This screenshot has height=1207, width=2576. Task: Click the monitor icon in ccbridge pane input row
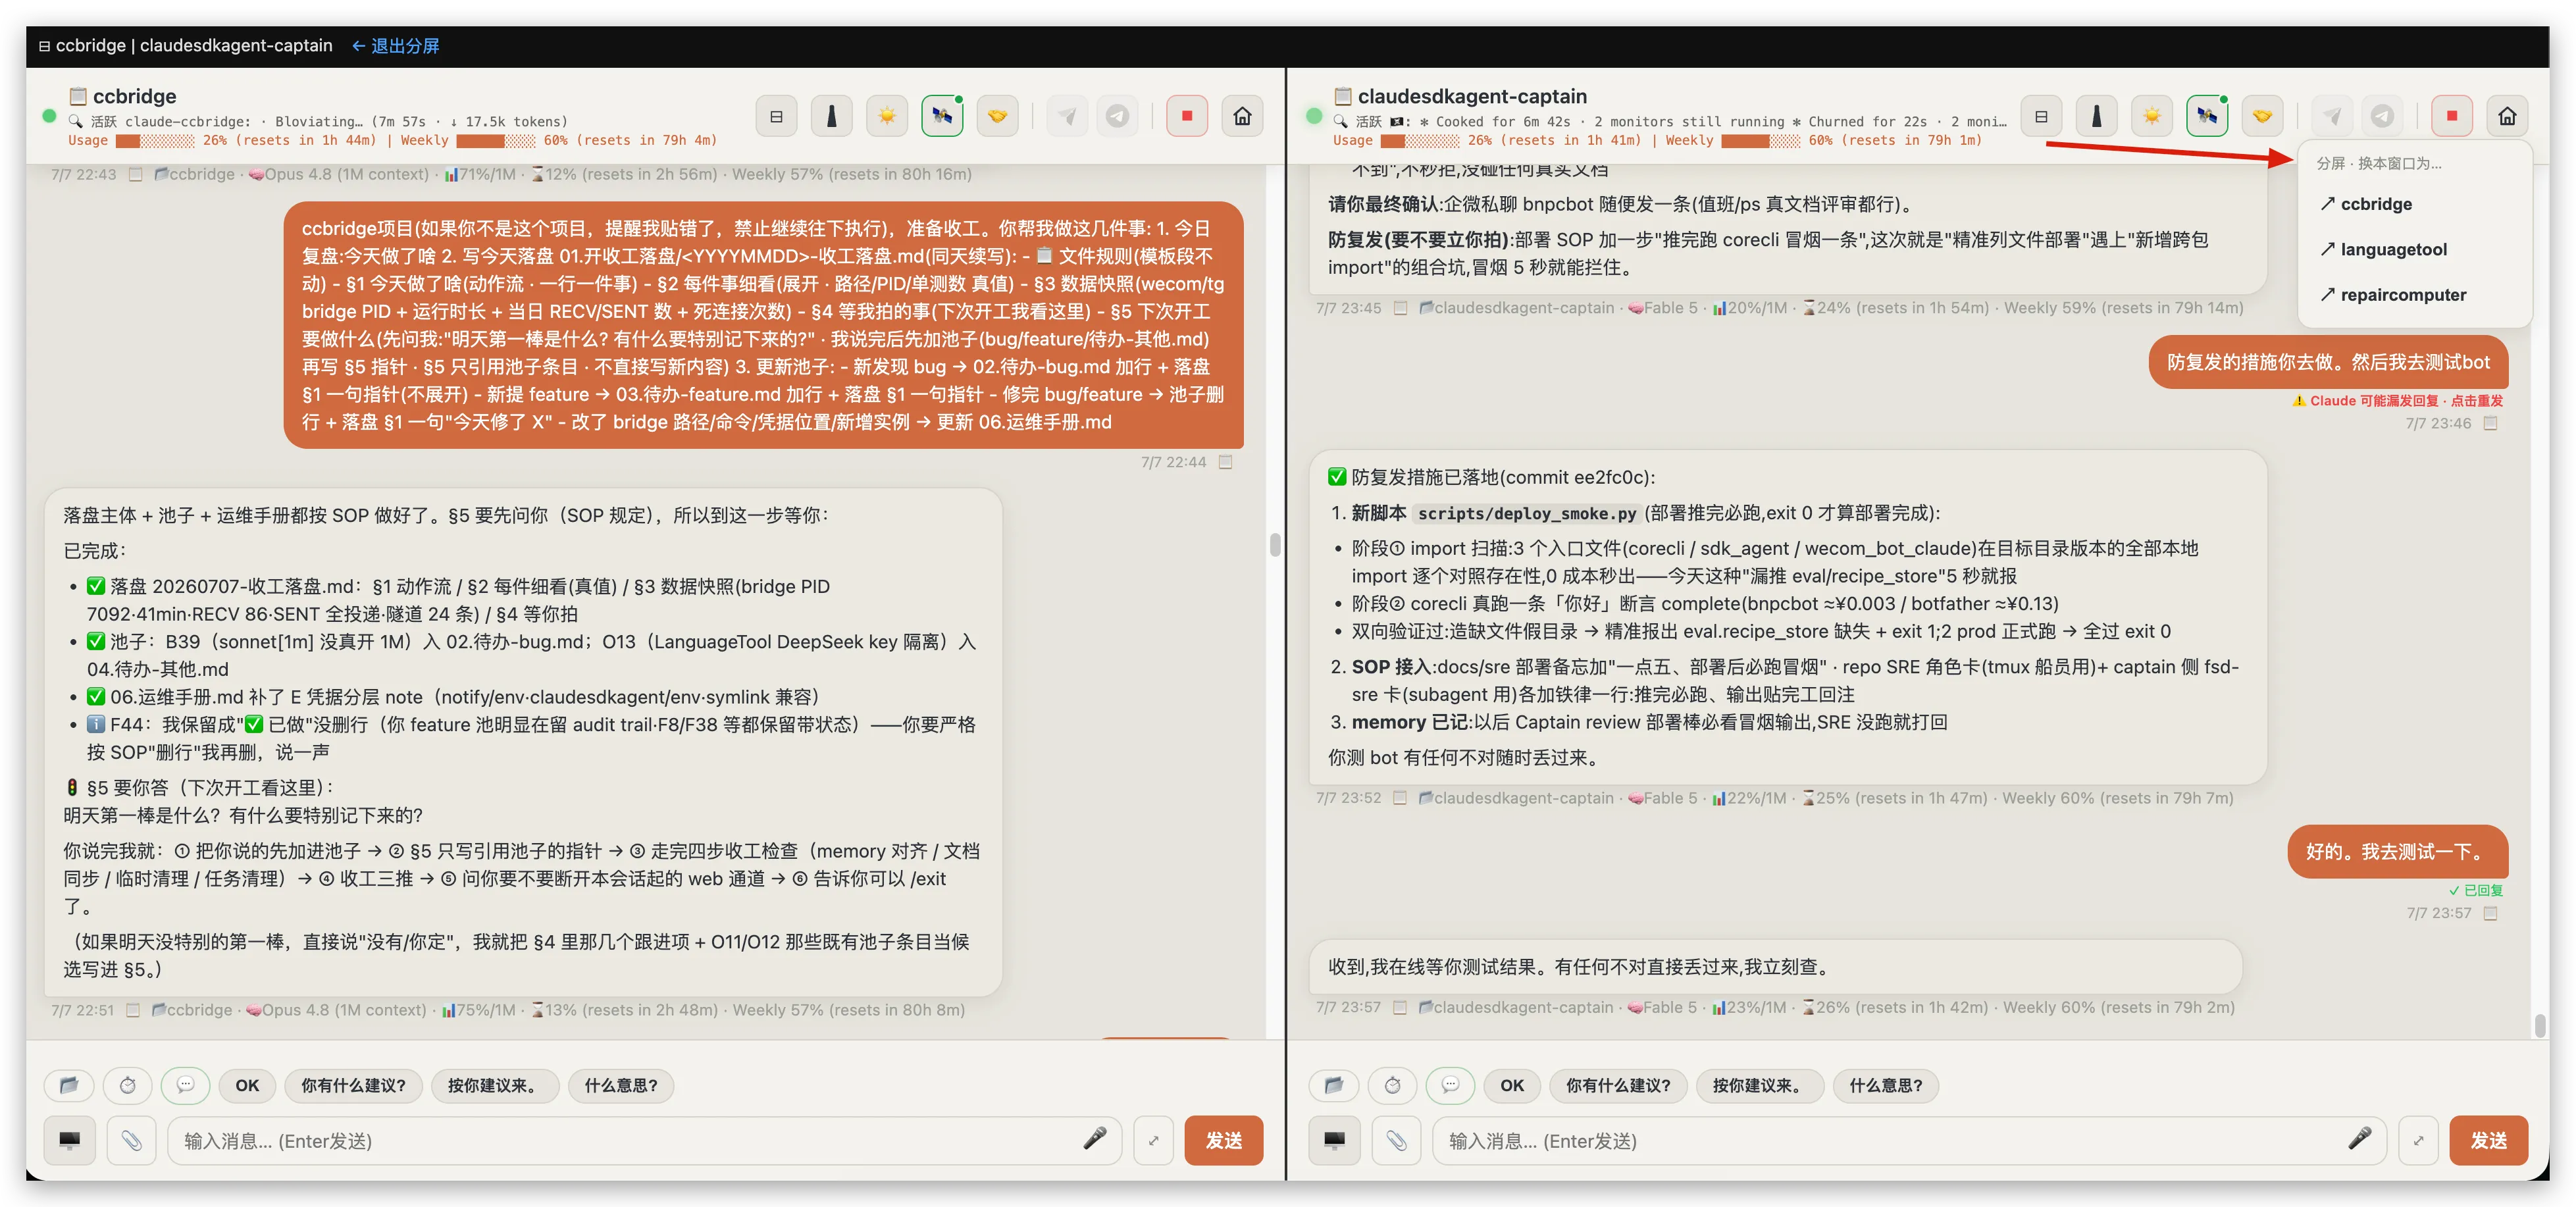pyautogui.click(x=70, y=1140)
